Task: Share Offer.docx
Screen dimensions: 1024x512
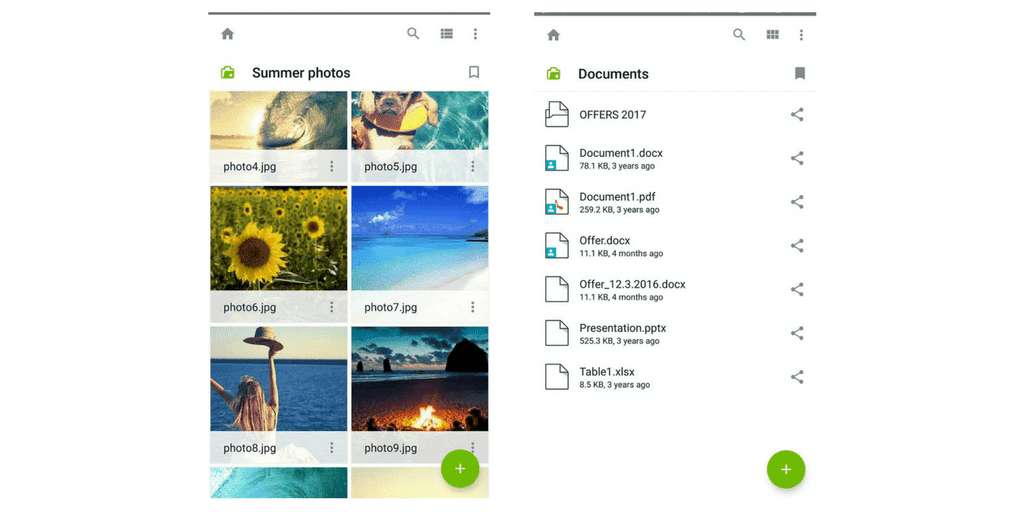Action: pyautogui.click(x=797, y=246)
